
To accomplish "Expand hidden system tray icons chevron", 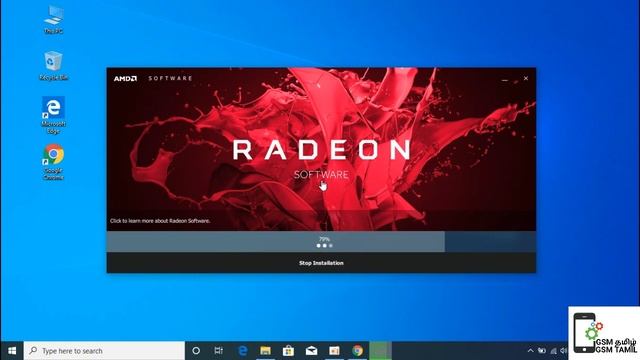I will (530, 351).
